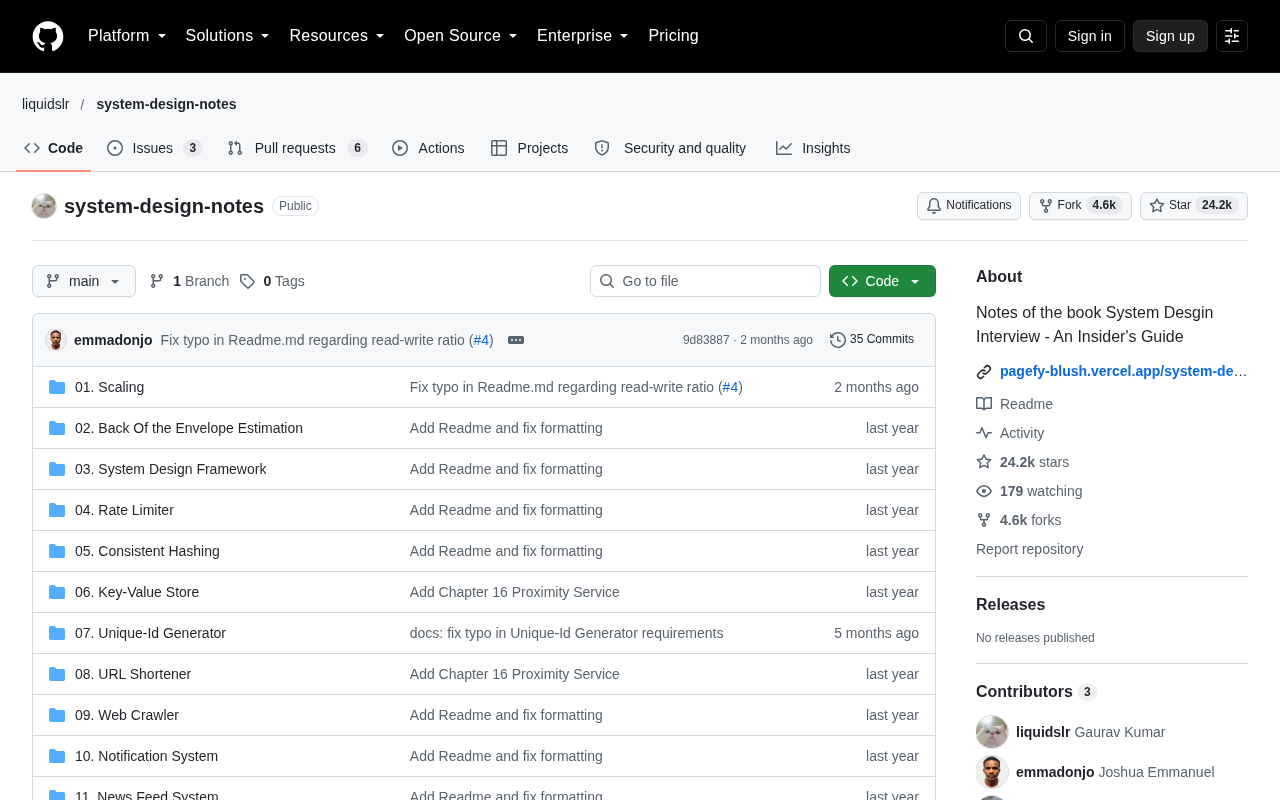Click the Sign in button

tap(1090, 36)
